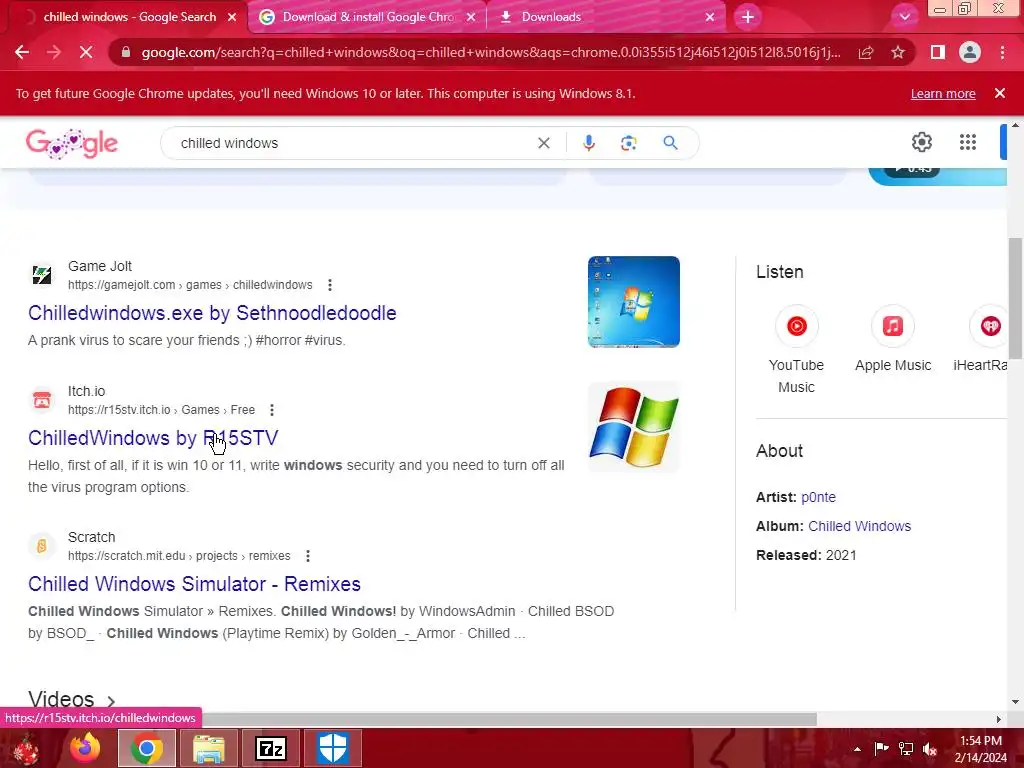Viewport: 1024px width, 768px height.
Task: Open Chilledwindows.exe by Sethnoodledoodle result
Action: click(212, 313)
